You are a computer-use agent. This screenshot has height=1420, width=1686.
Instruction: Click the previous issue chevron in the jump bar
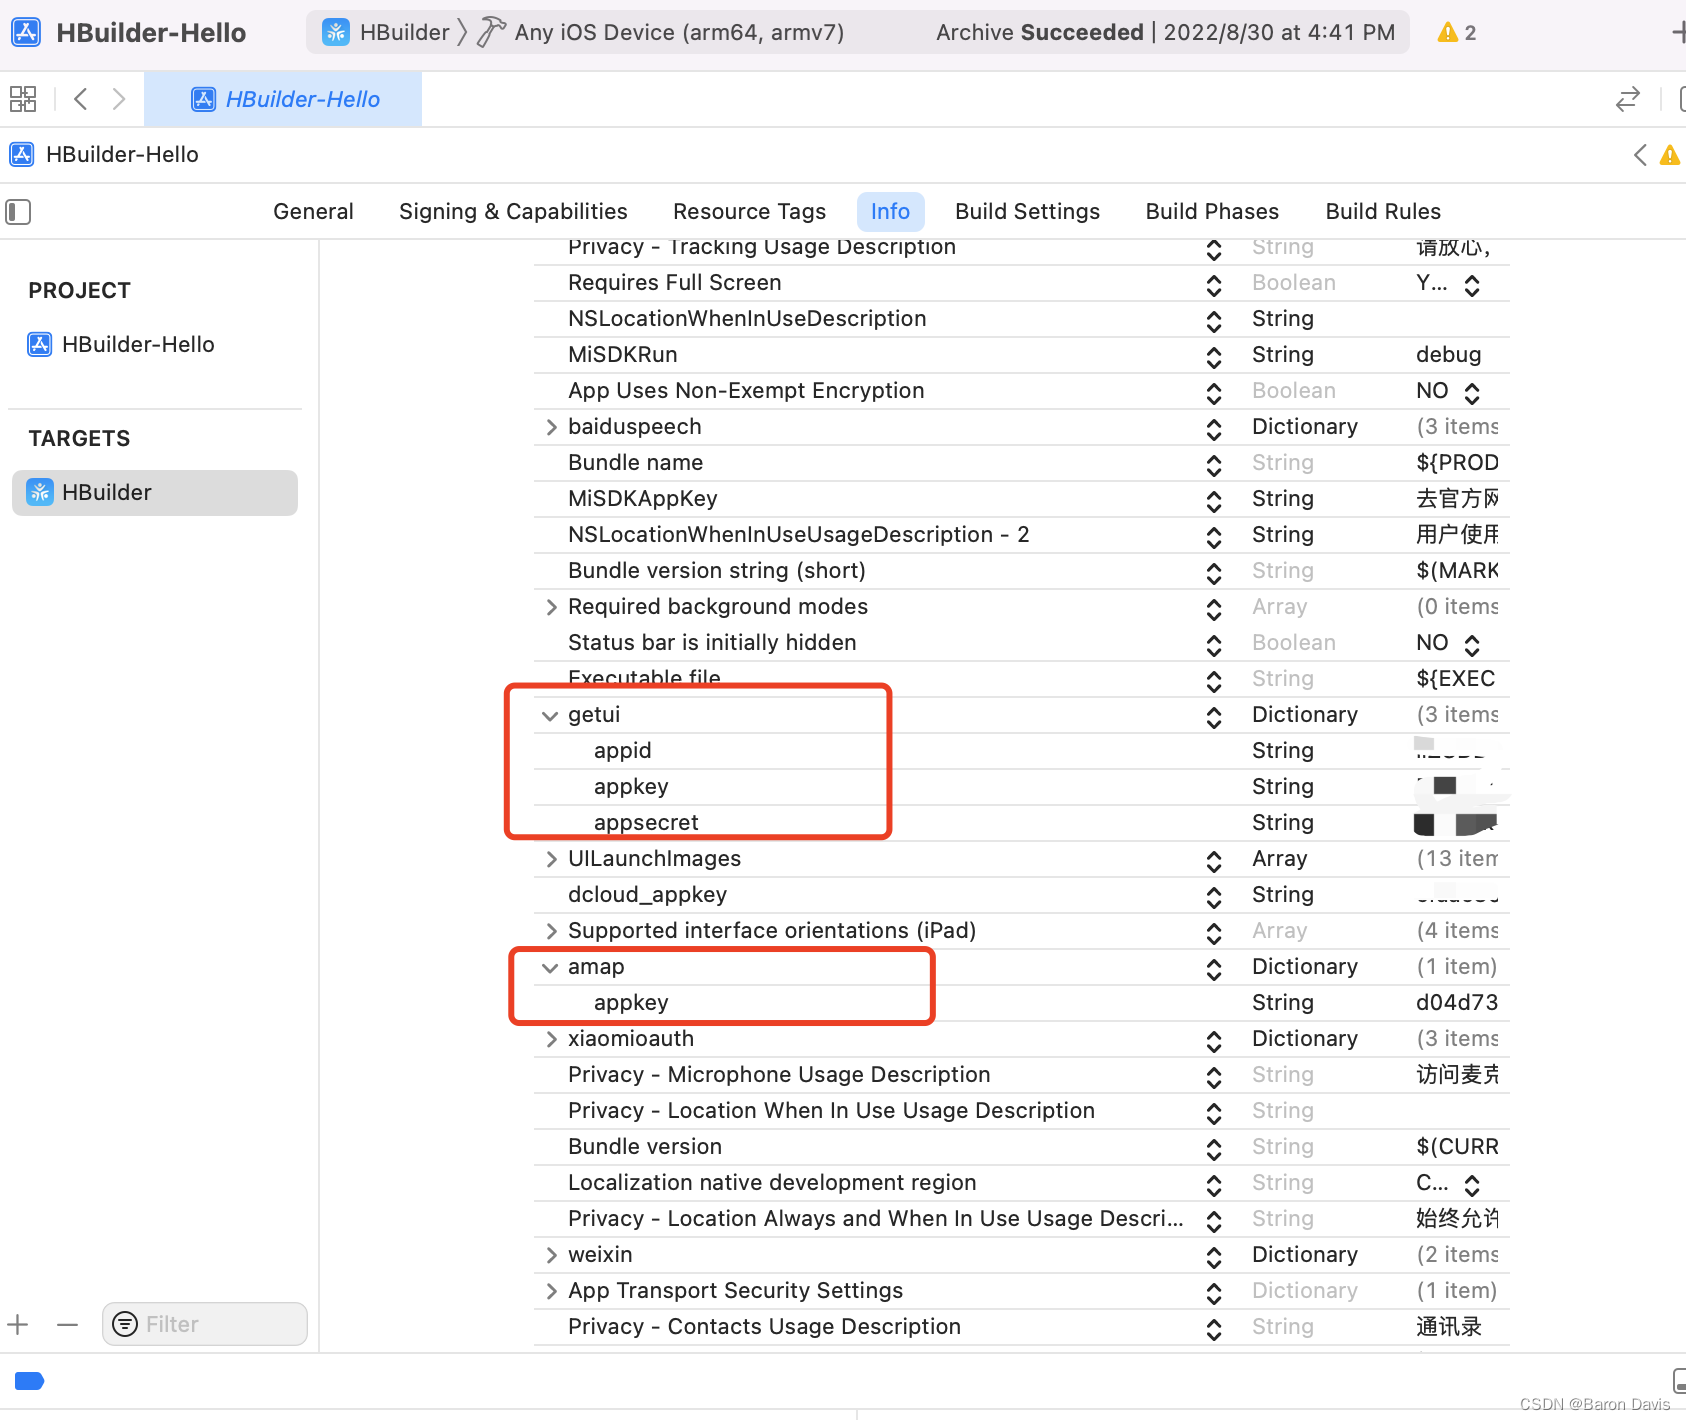coord(1640,155)
